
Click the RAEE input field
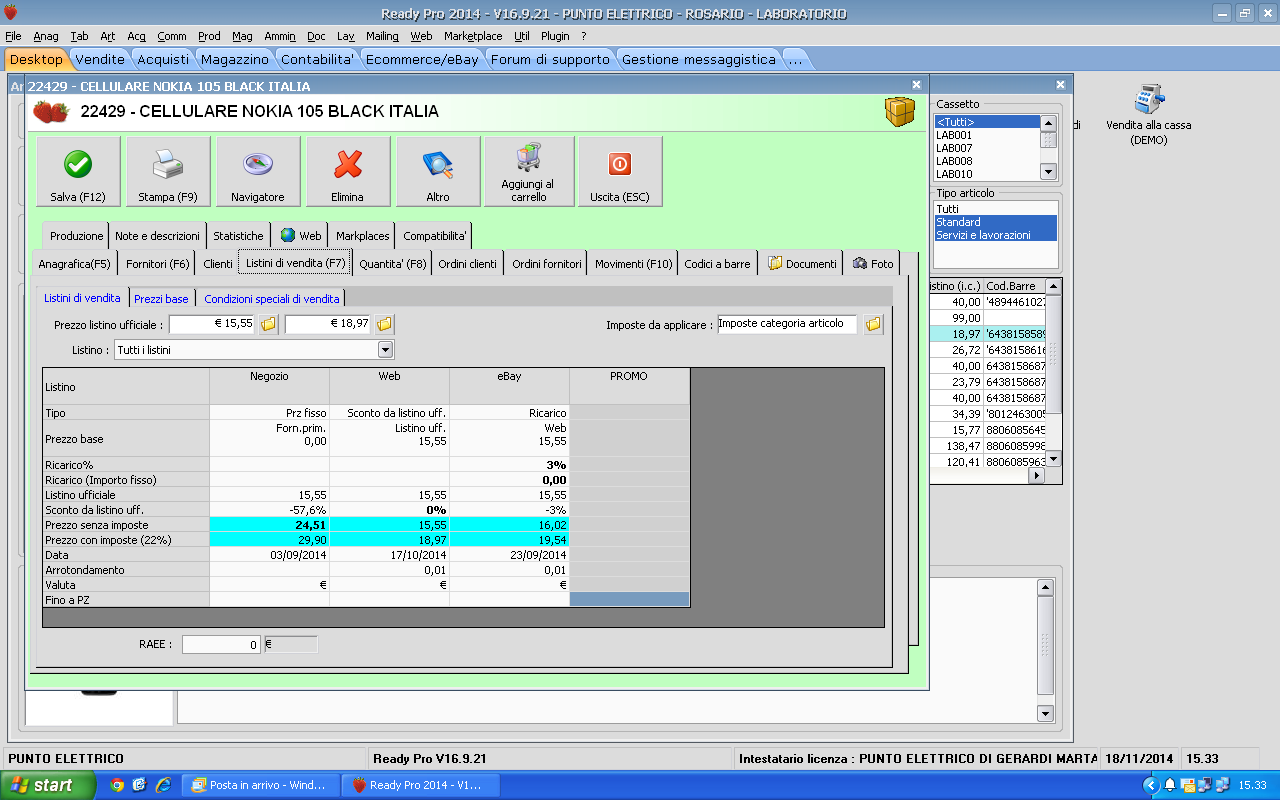point(221,645)
